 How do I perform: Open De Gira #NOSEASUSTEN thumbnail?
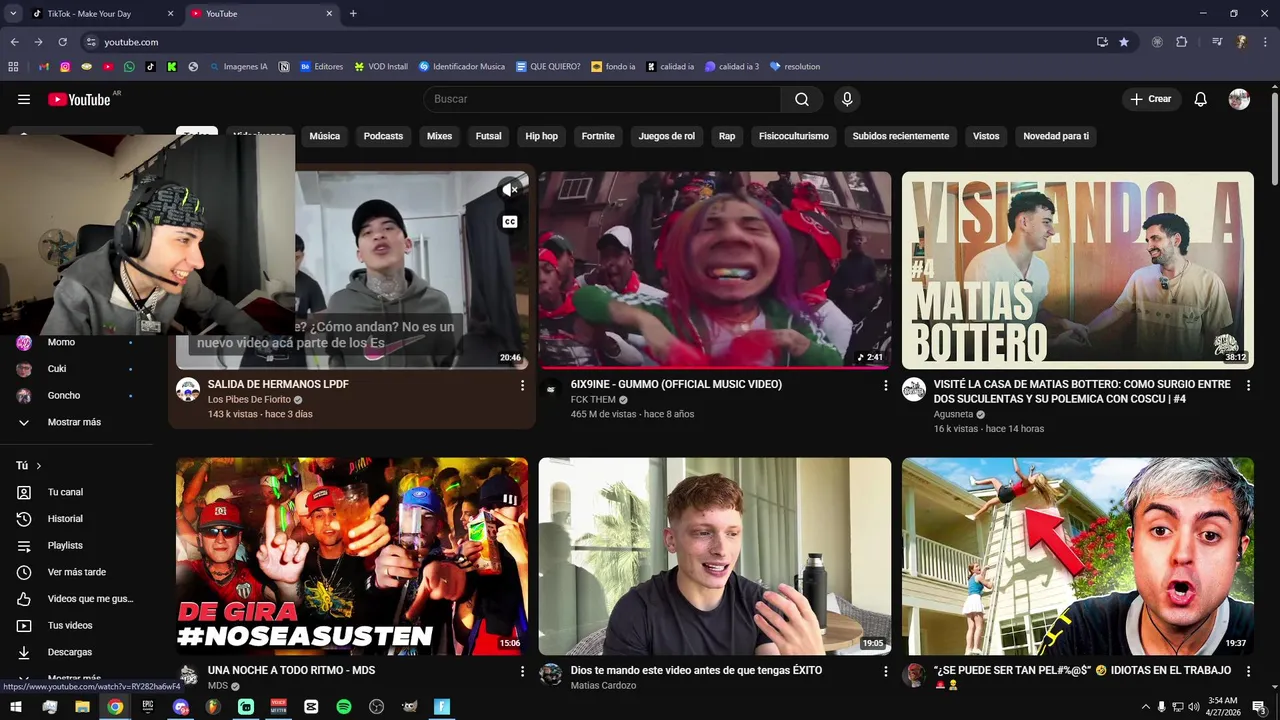[352, 556]
